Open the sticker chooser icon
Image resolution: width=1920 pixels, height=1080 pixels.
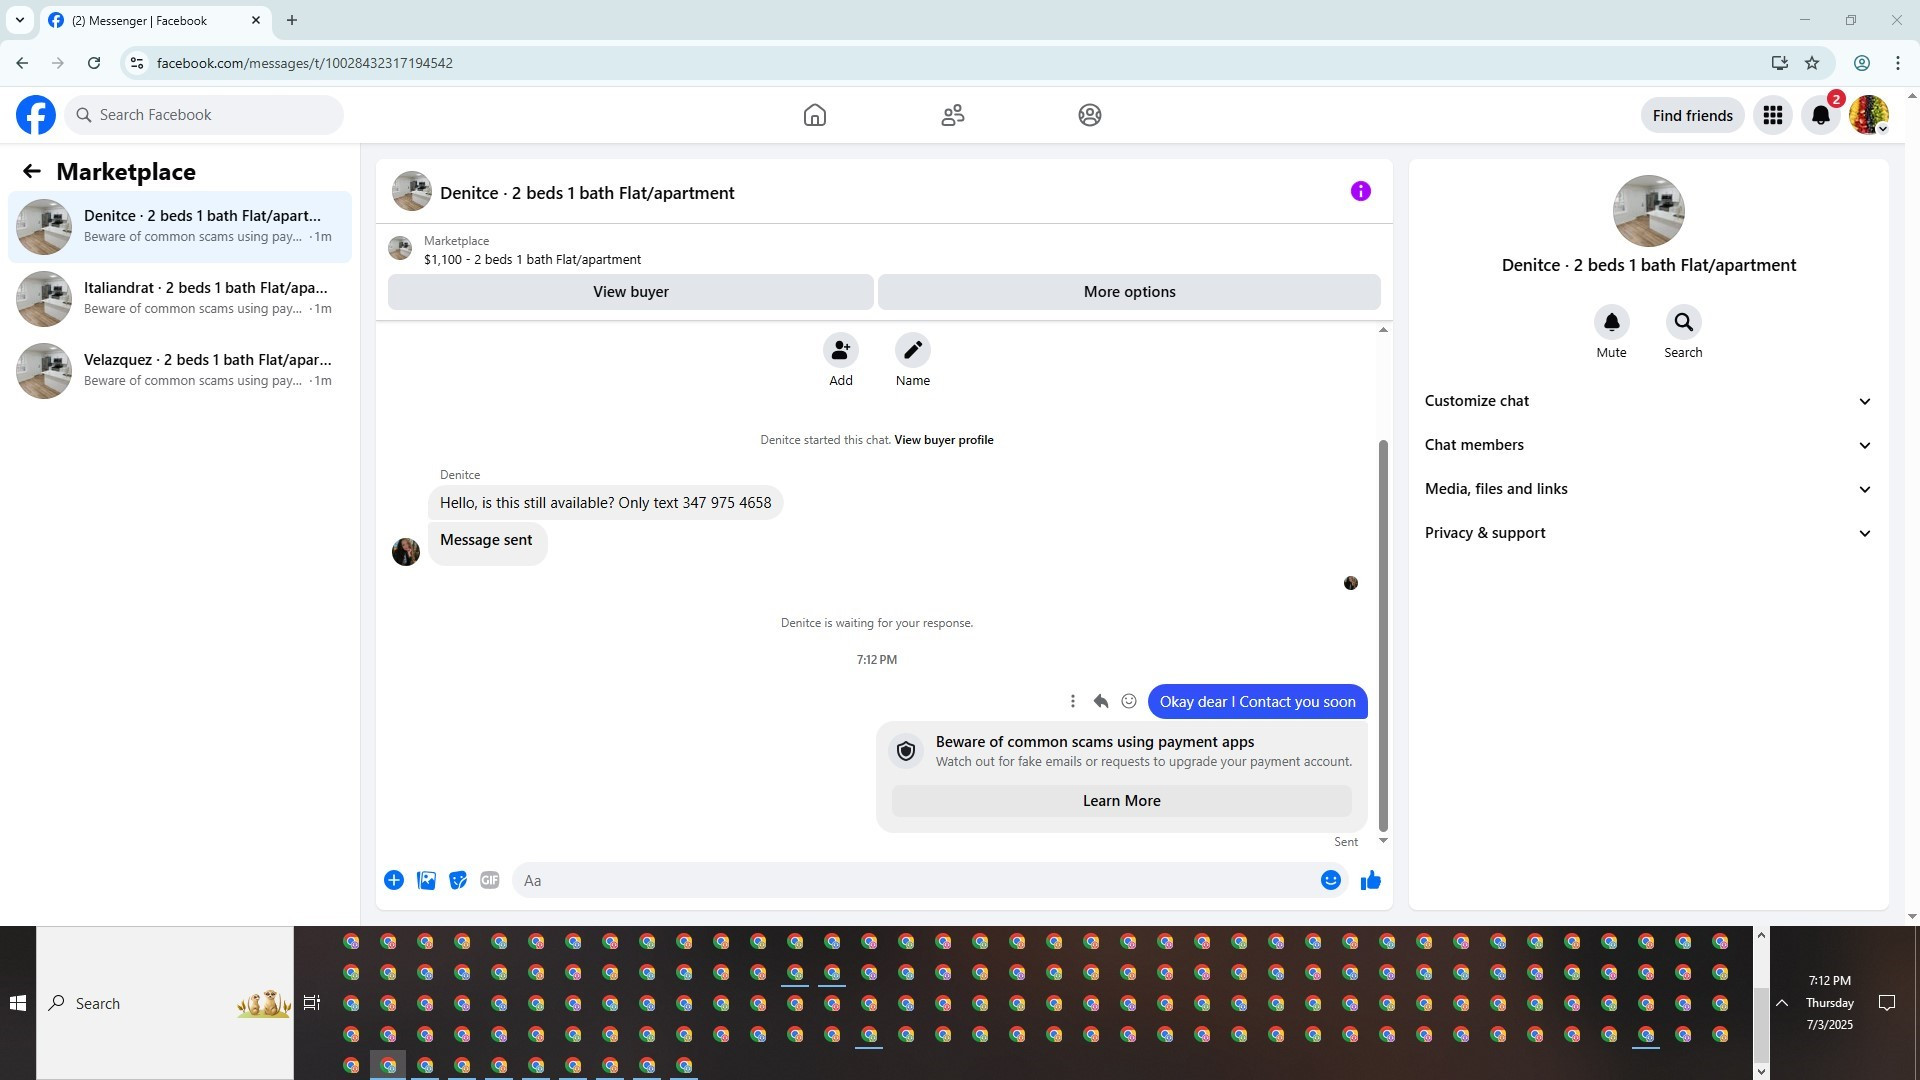click(458, 880)
